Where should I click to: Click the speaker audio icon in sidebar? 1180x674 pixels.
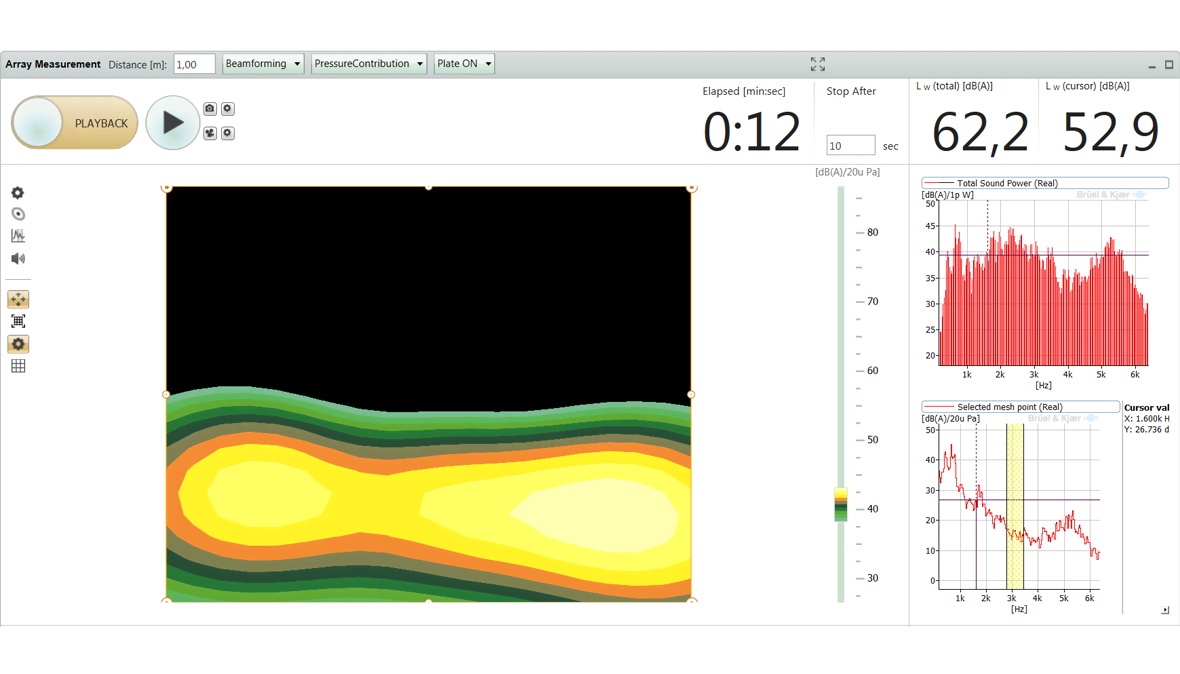point(18,258)
